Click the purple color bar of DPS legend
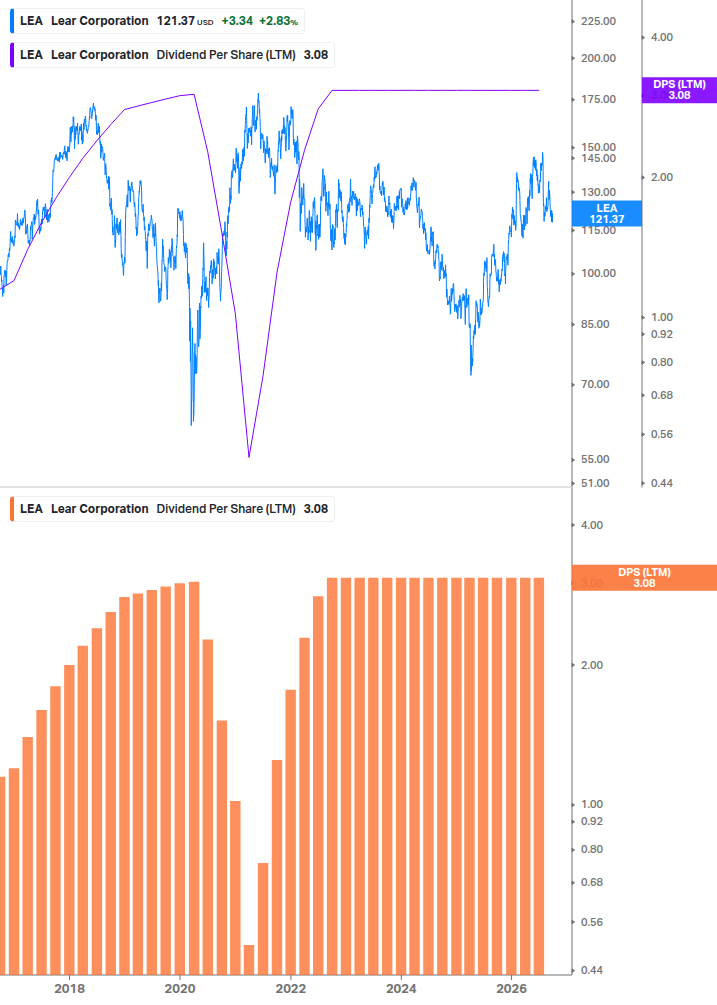 (12, 55)
